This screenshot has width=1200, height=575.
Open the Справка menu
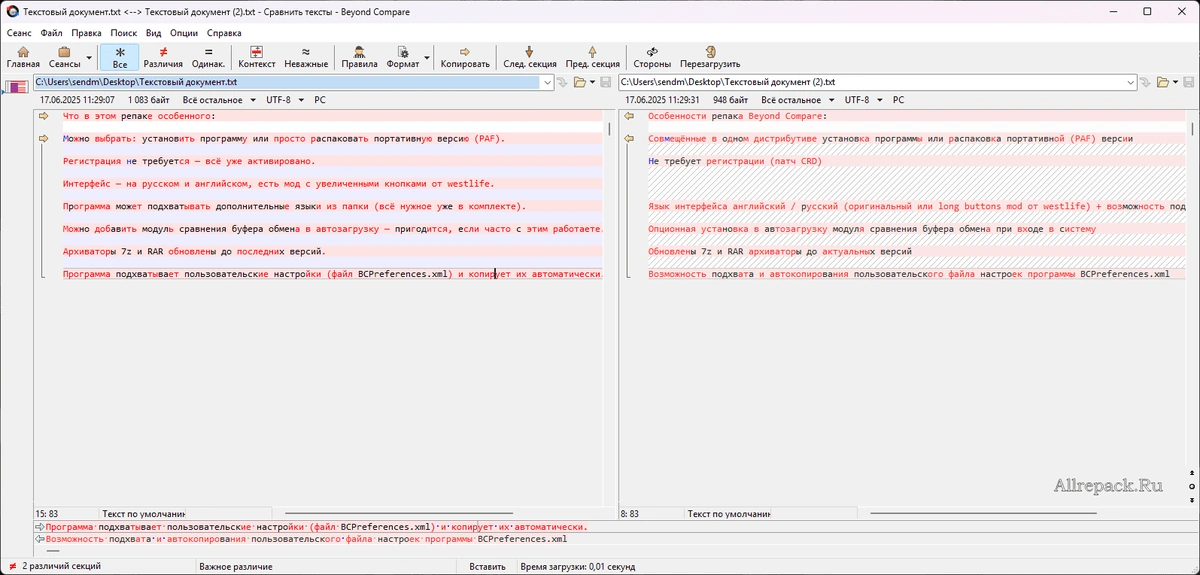[x=224, y=33]
